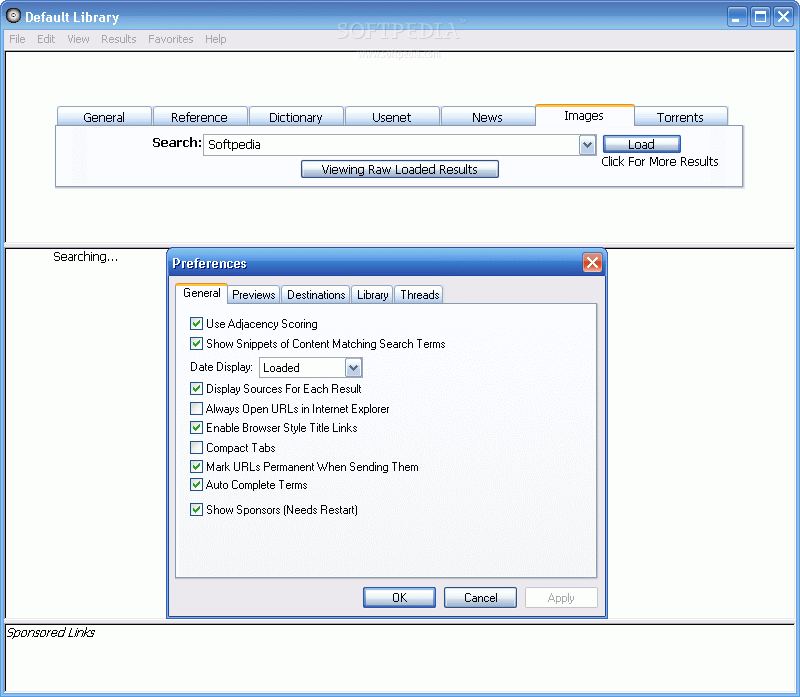Image resolution: width=800 pixels, height=697 pixels.
Task: Select the Images search tab
Action: 584,115
